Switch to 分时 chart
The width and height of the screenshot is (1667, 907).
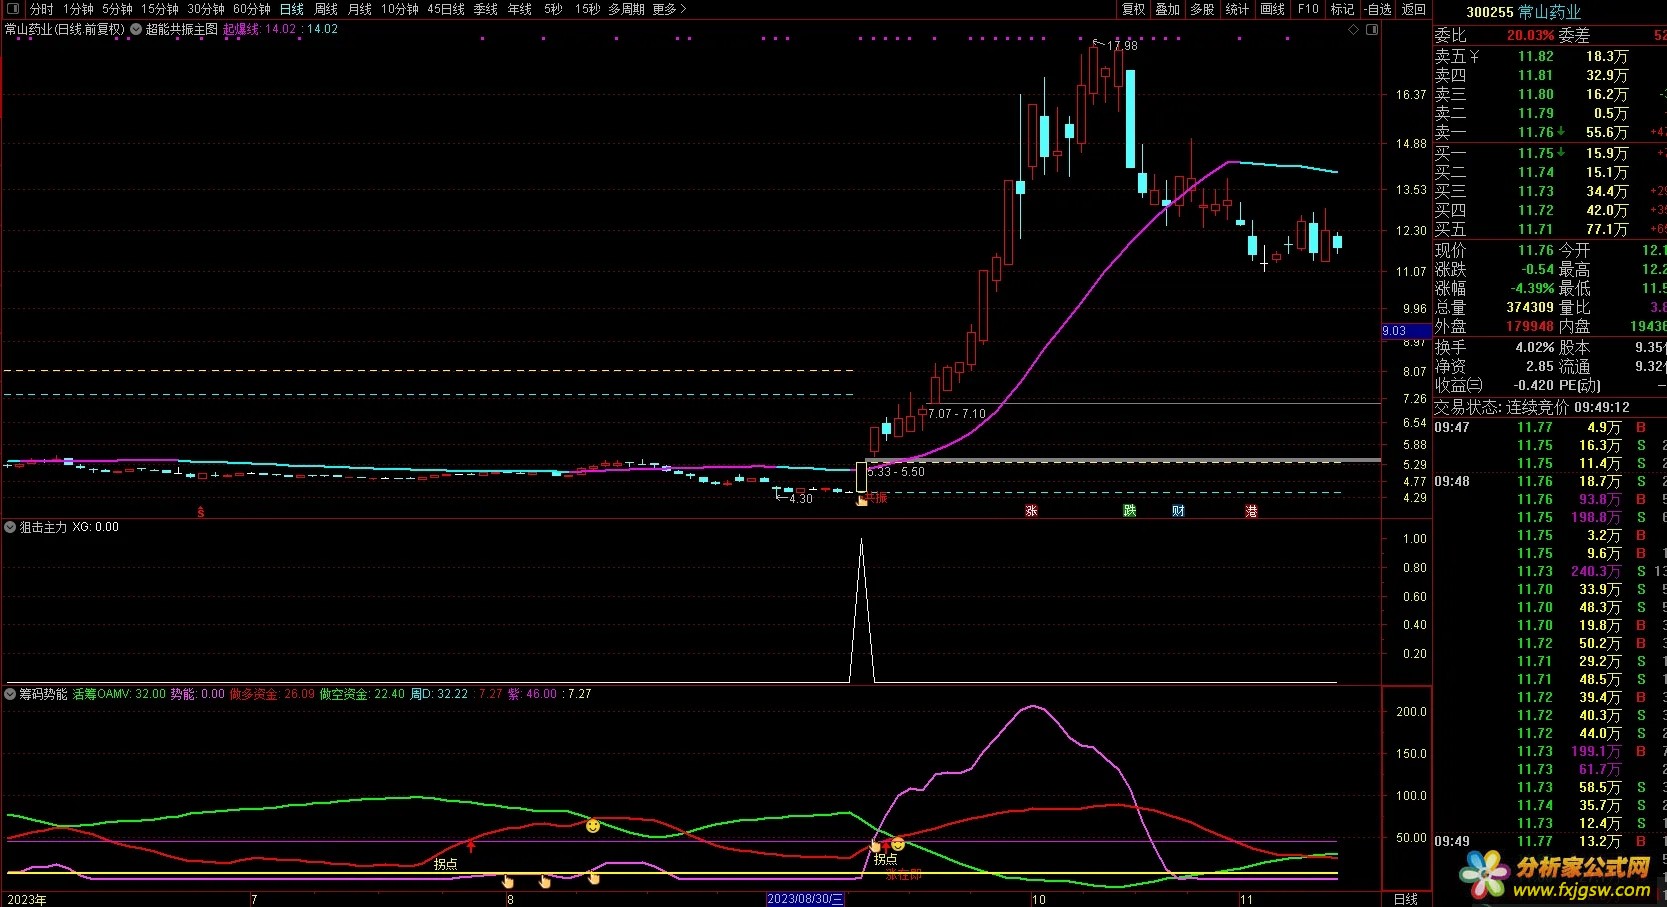[42, 9]
